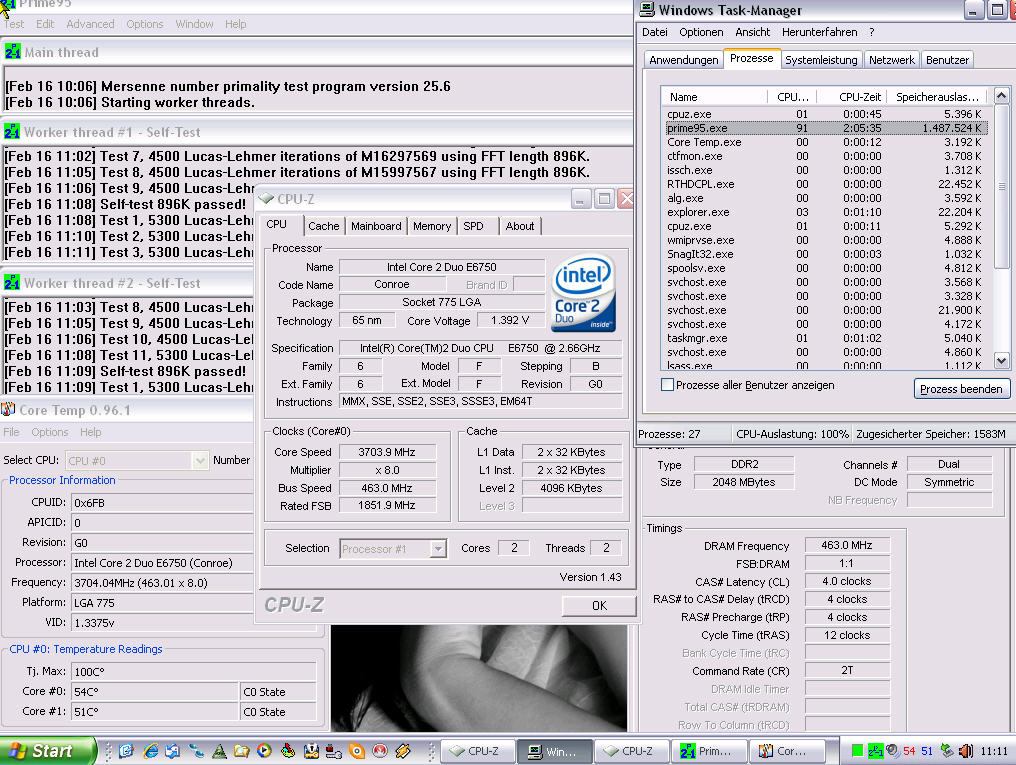Open the Netzwerk tab in Task-Manager
Viewport: 1016px width, 765px height.
point(892,60)
